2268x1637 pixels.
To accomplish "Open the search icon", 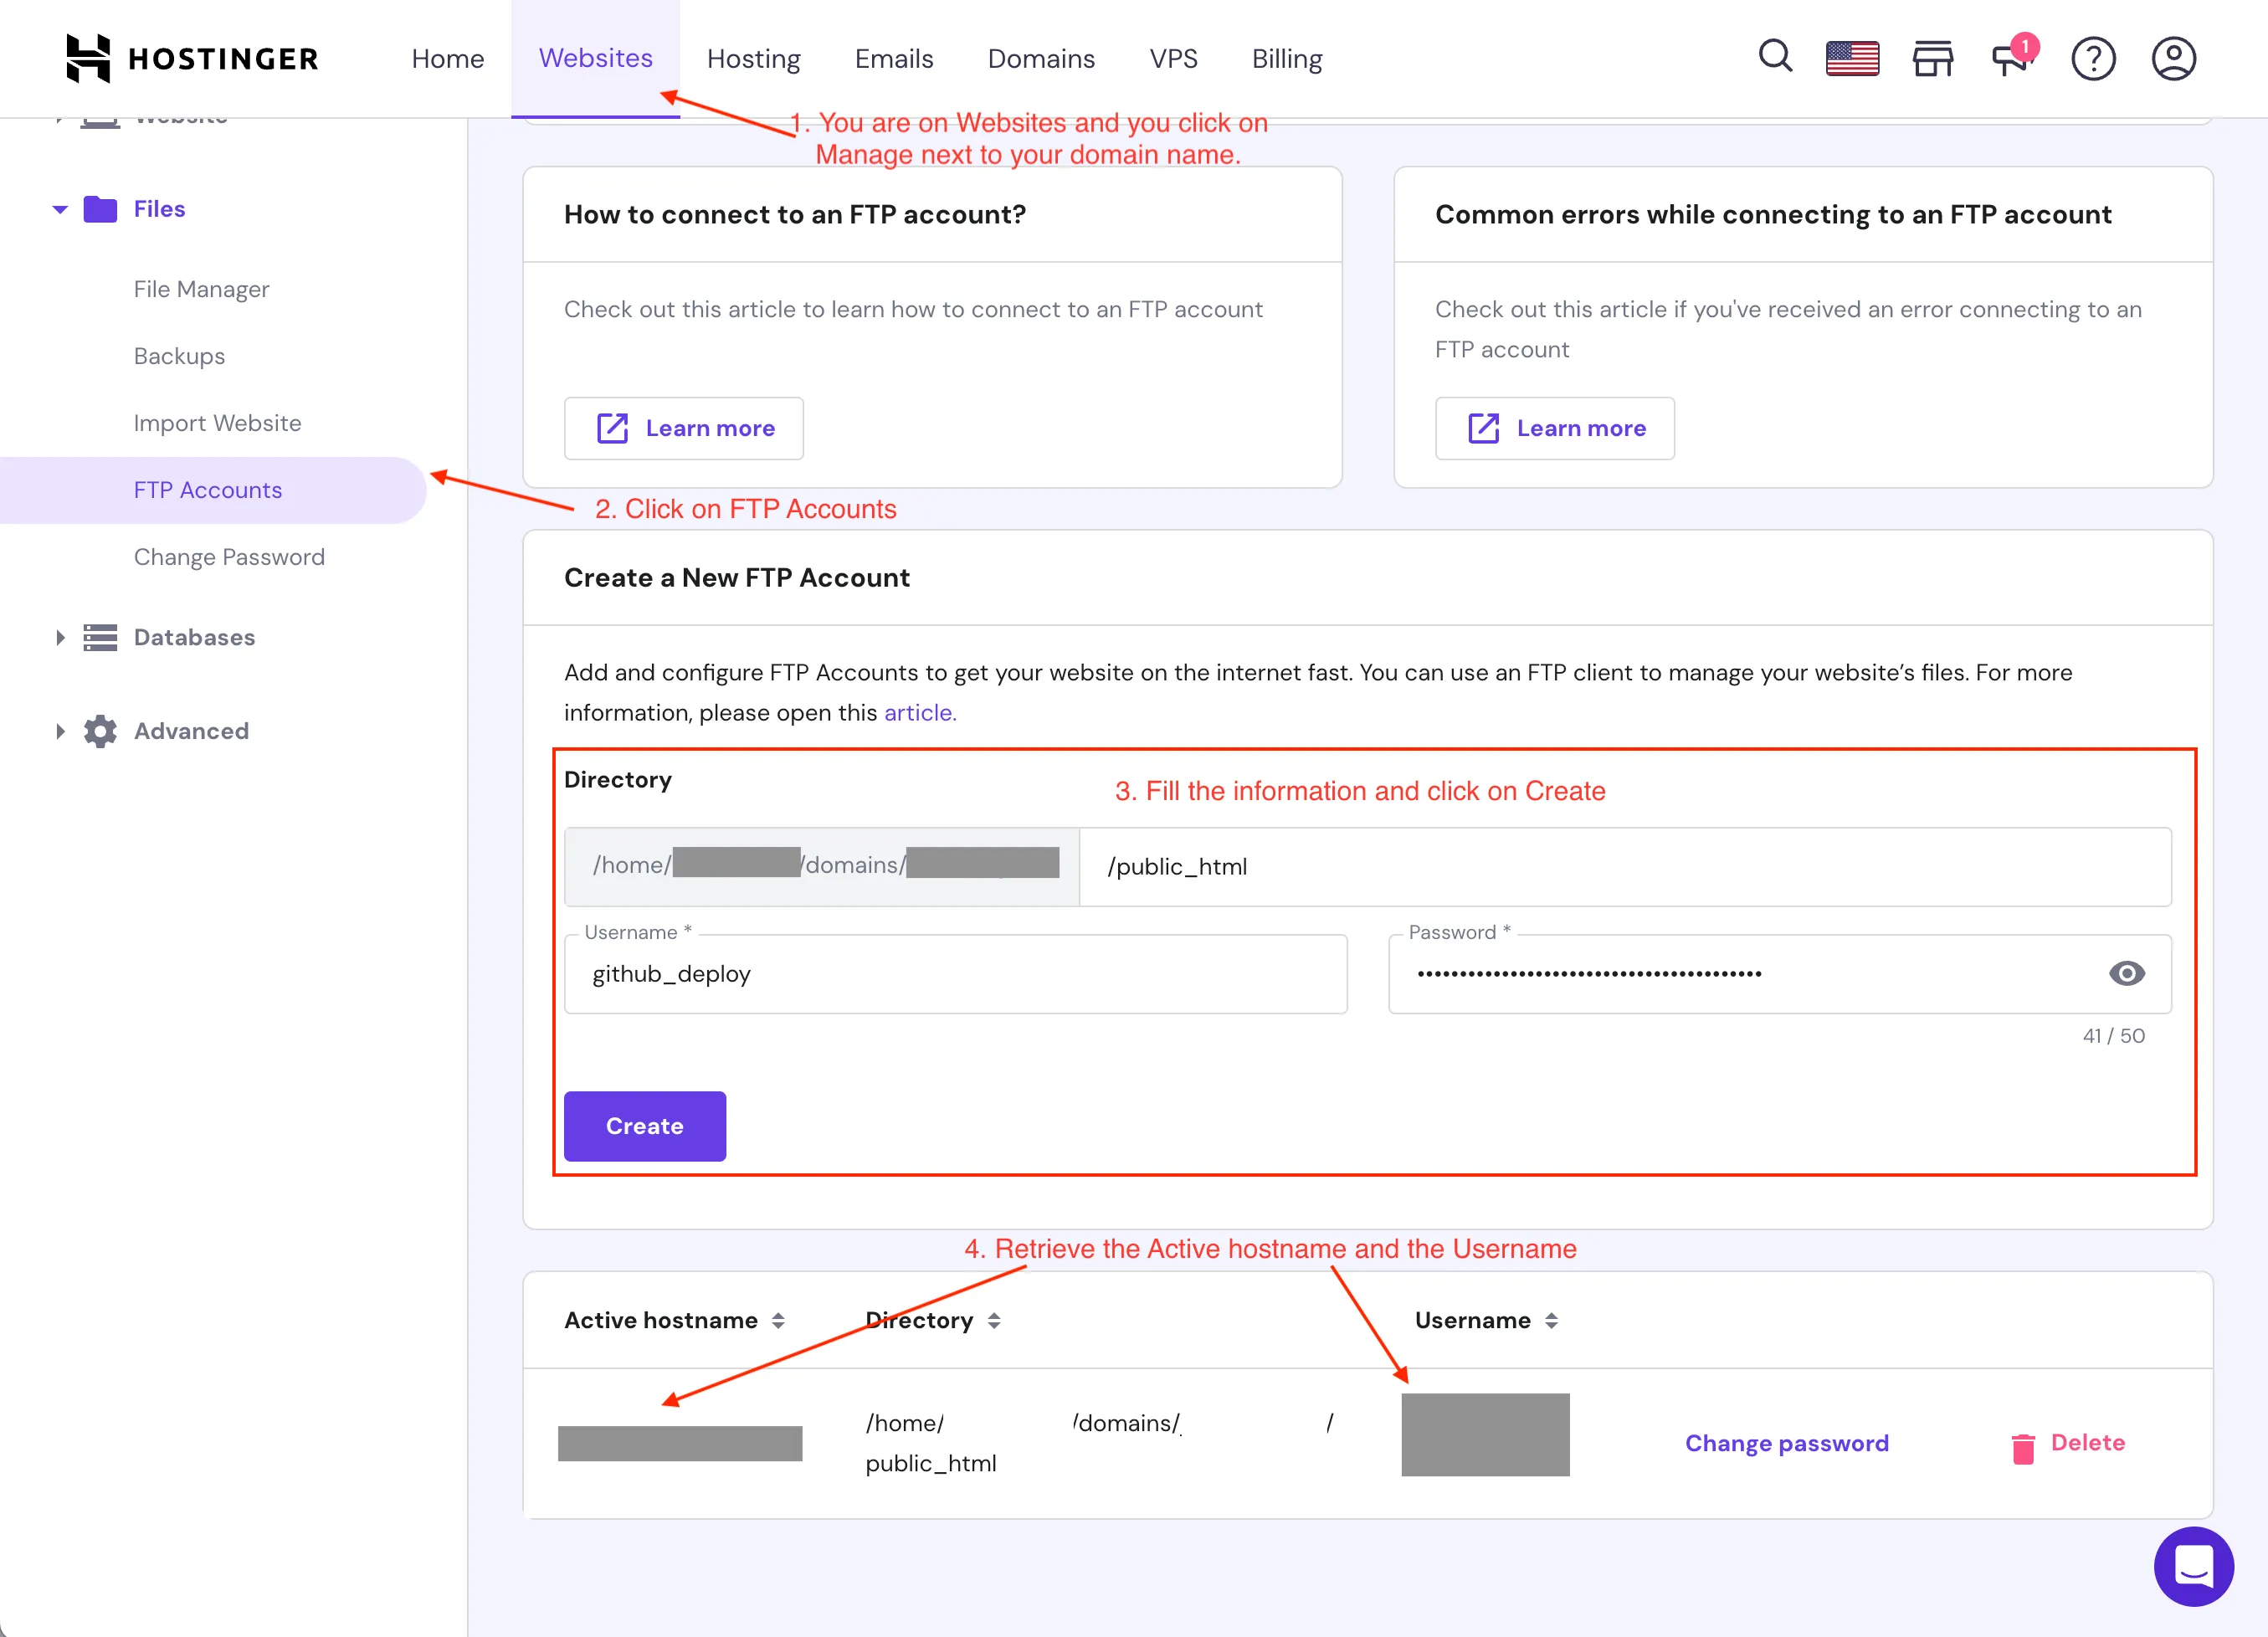I will pyautogui.click(x=1775, y=57).
